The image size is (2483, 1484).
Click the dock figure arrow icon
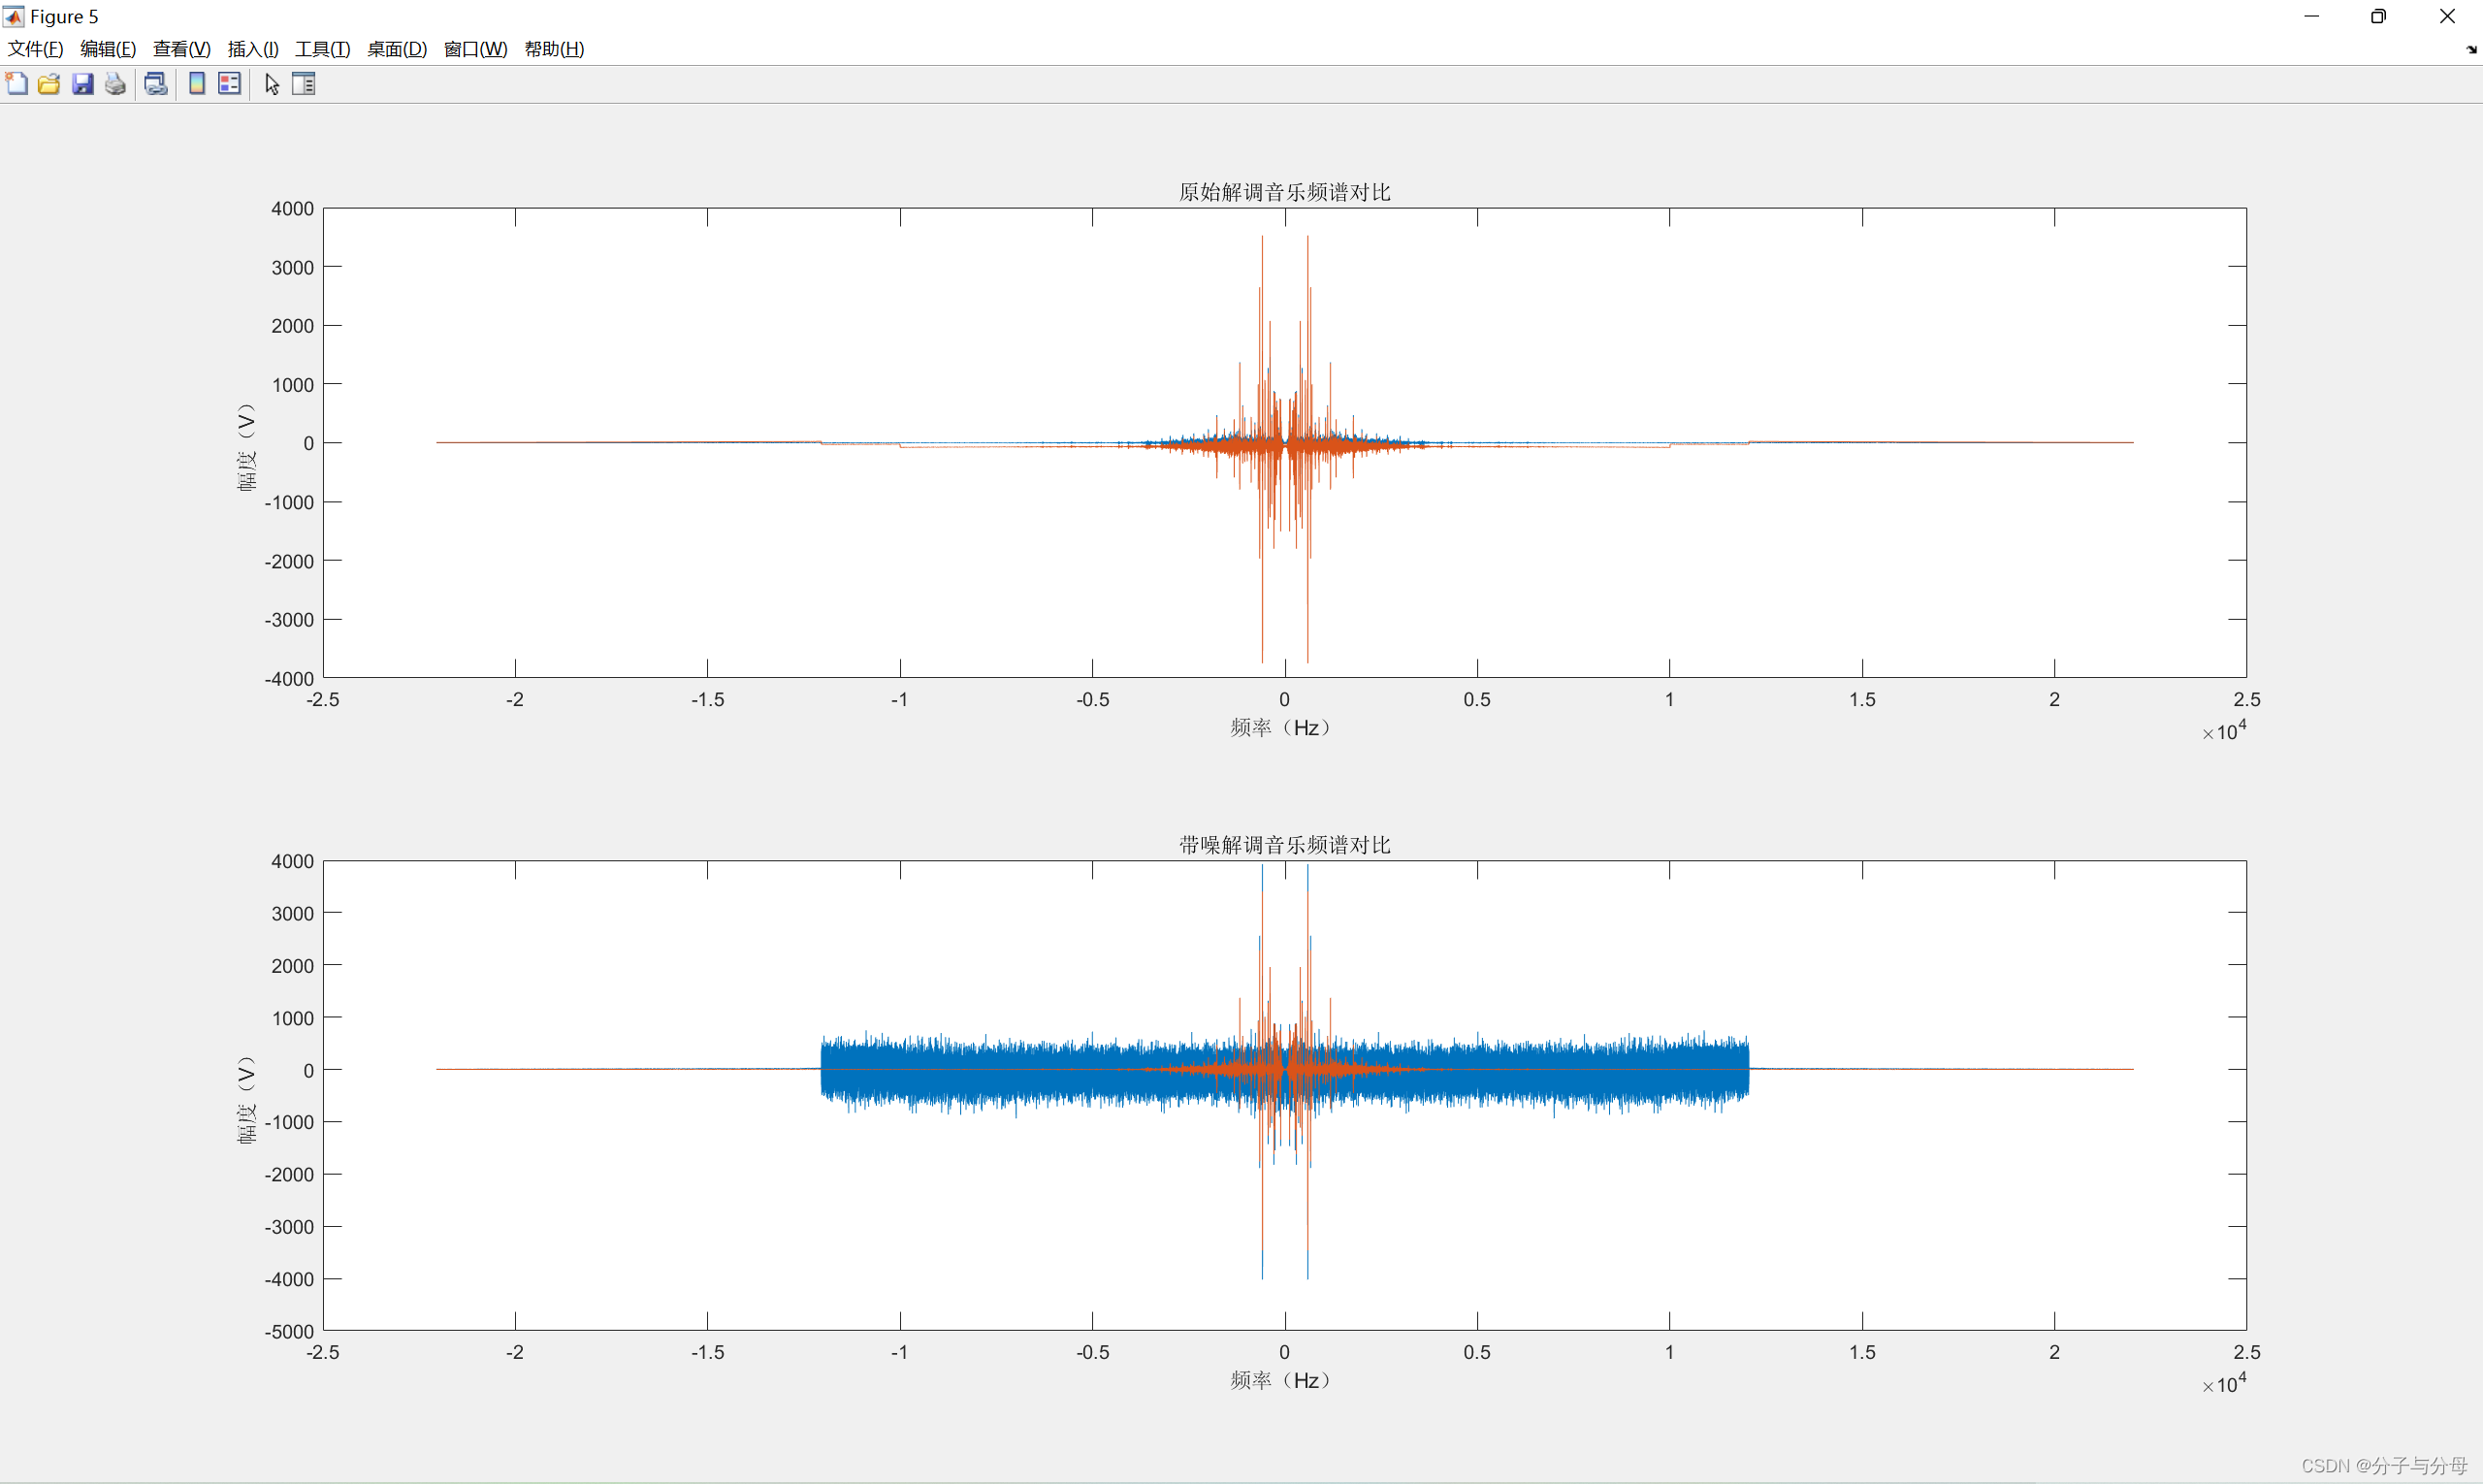(2471, 49)
